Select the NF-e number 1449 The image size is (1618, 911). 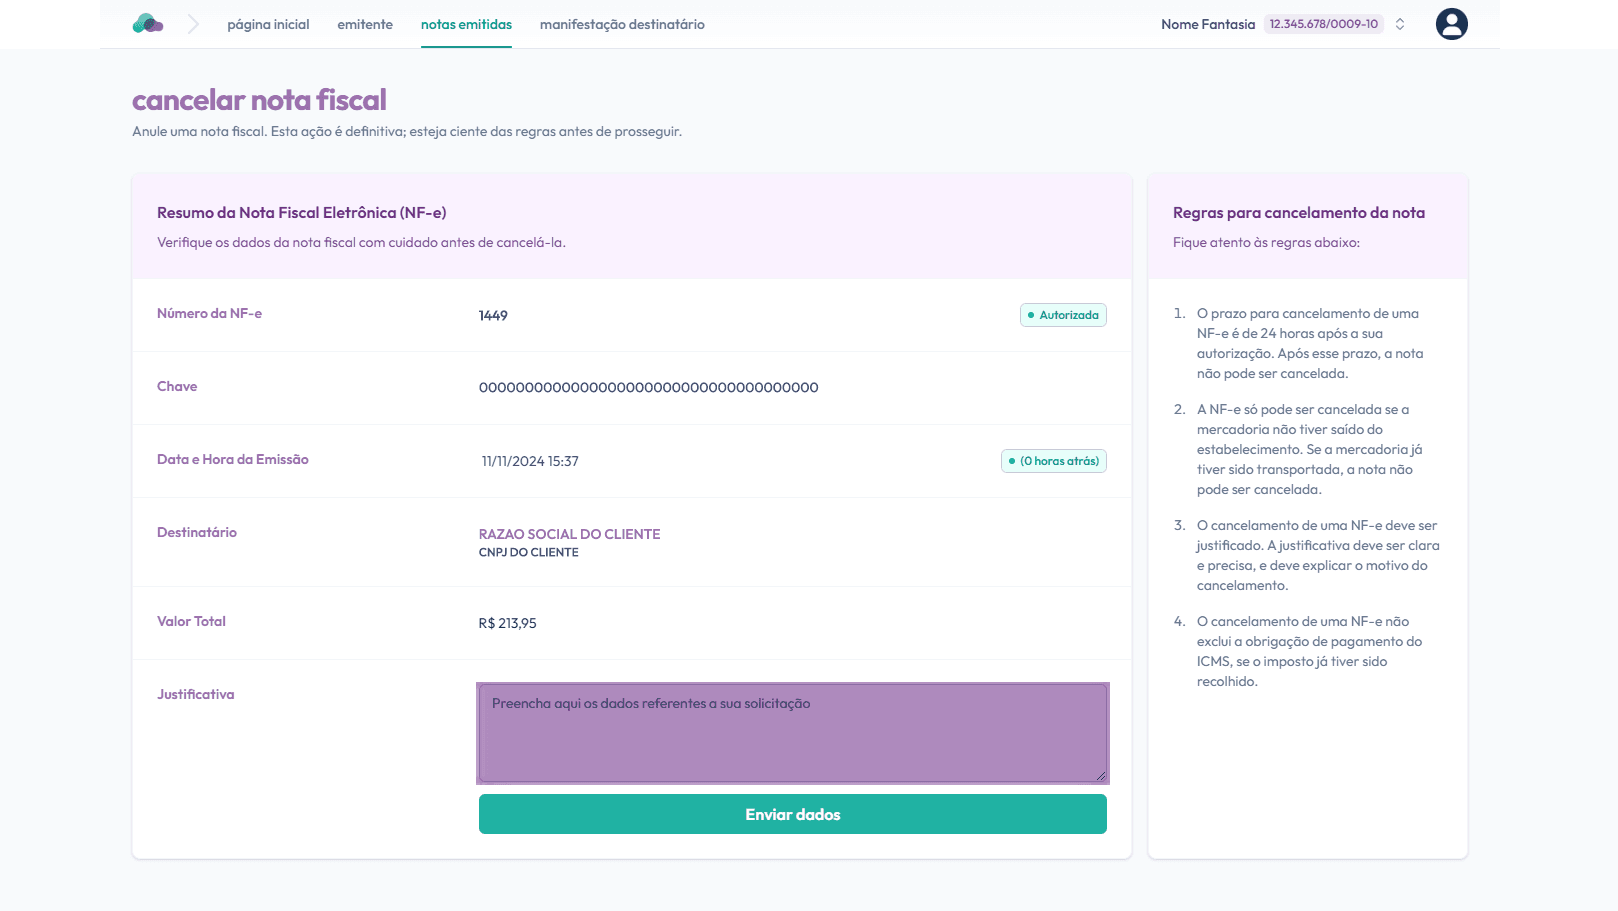pyautogui.click(x=493, y=316)
